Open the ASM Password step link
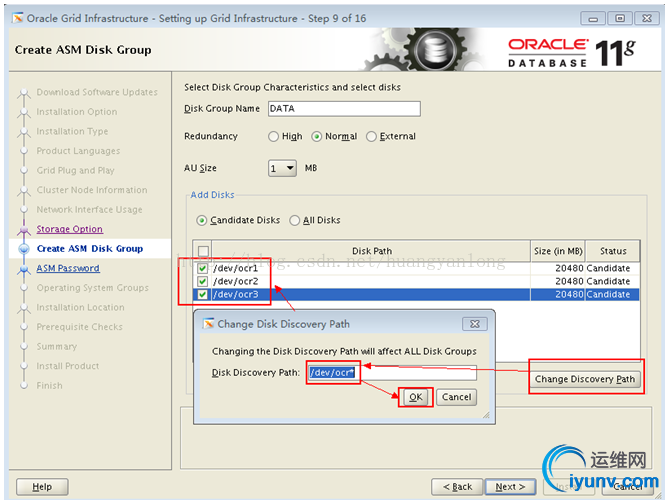Screen dimensions: 665x500 [68, 268]
